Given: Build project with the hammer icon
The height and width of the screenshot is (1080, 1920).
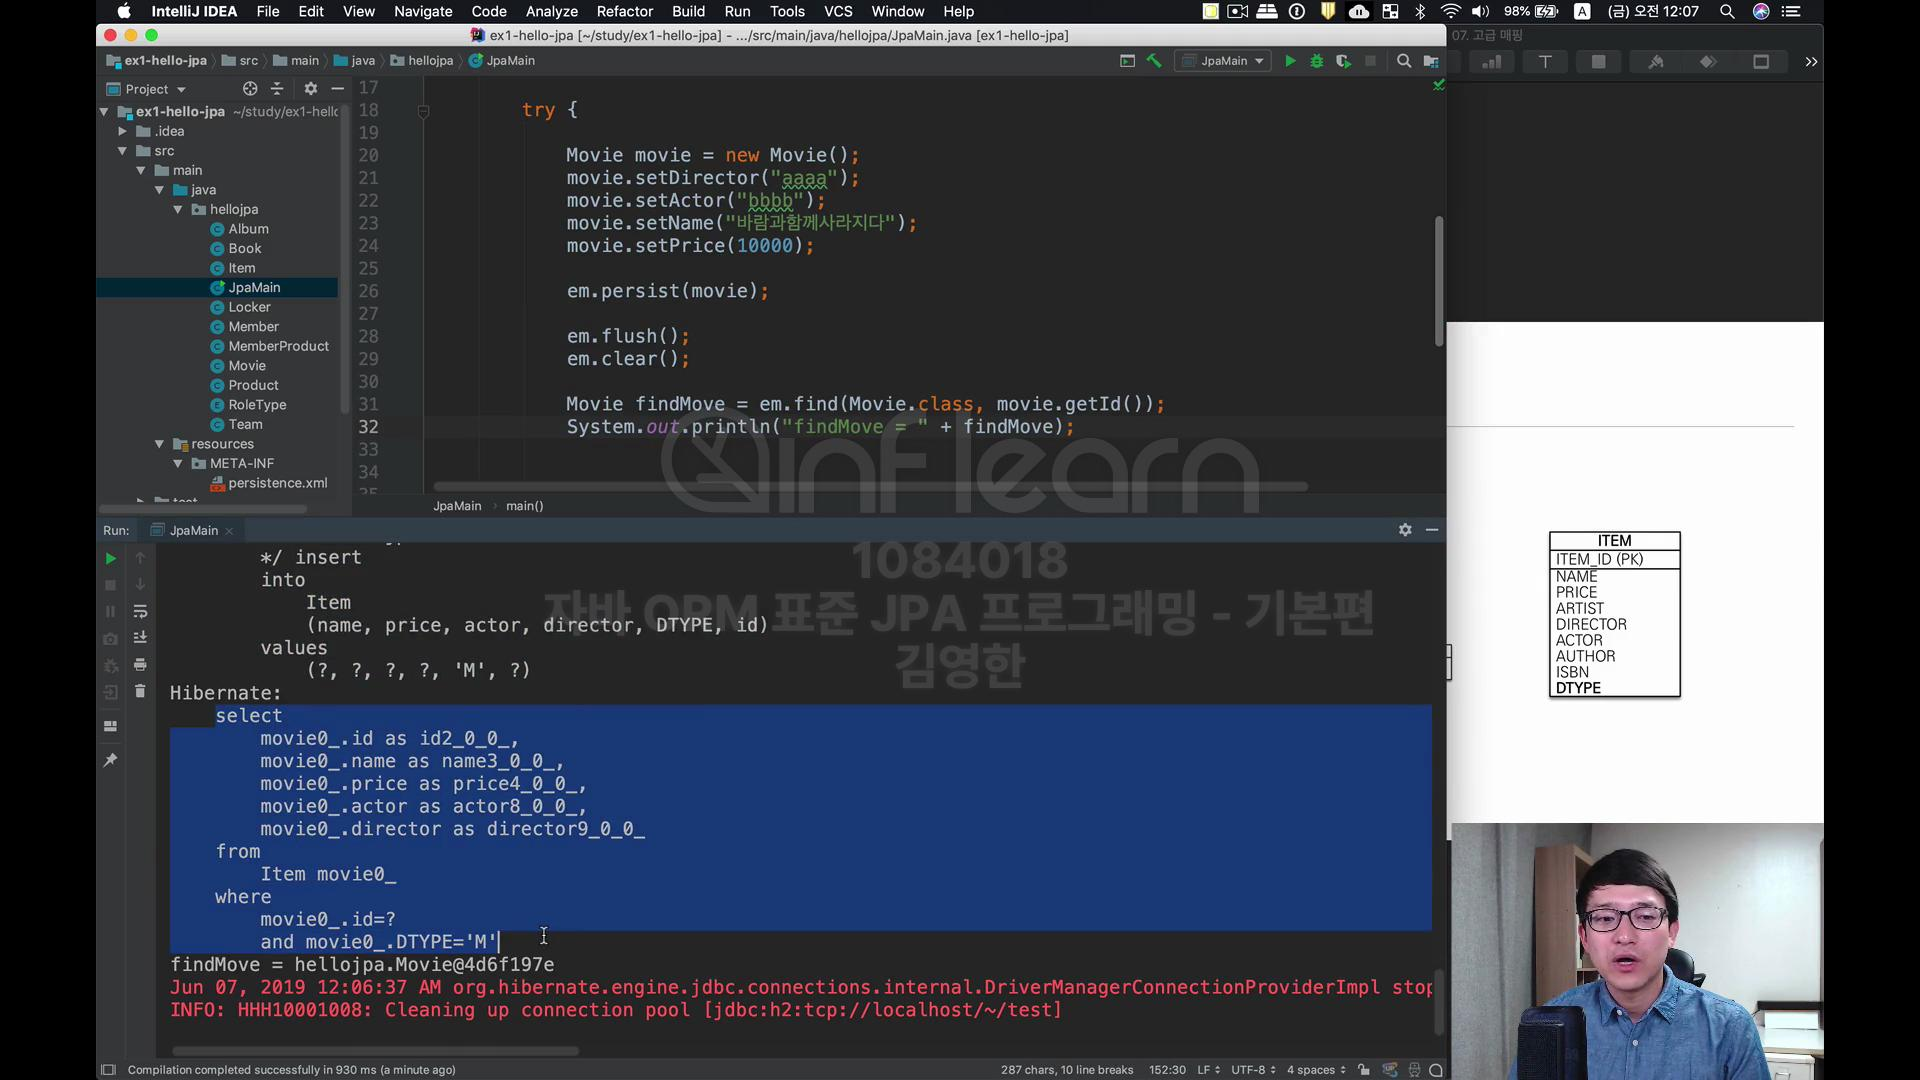Looking at the screenshot, I should click(1154, 61).
